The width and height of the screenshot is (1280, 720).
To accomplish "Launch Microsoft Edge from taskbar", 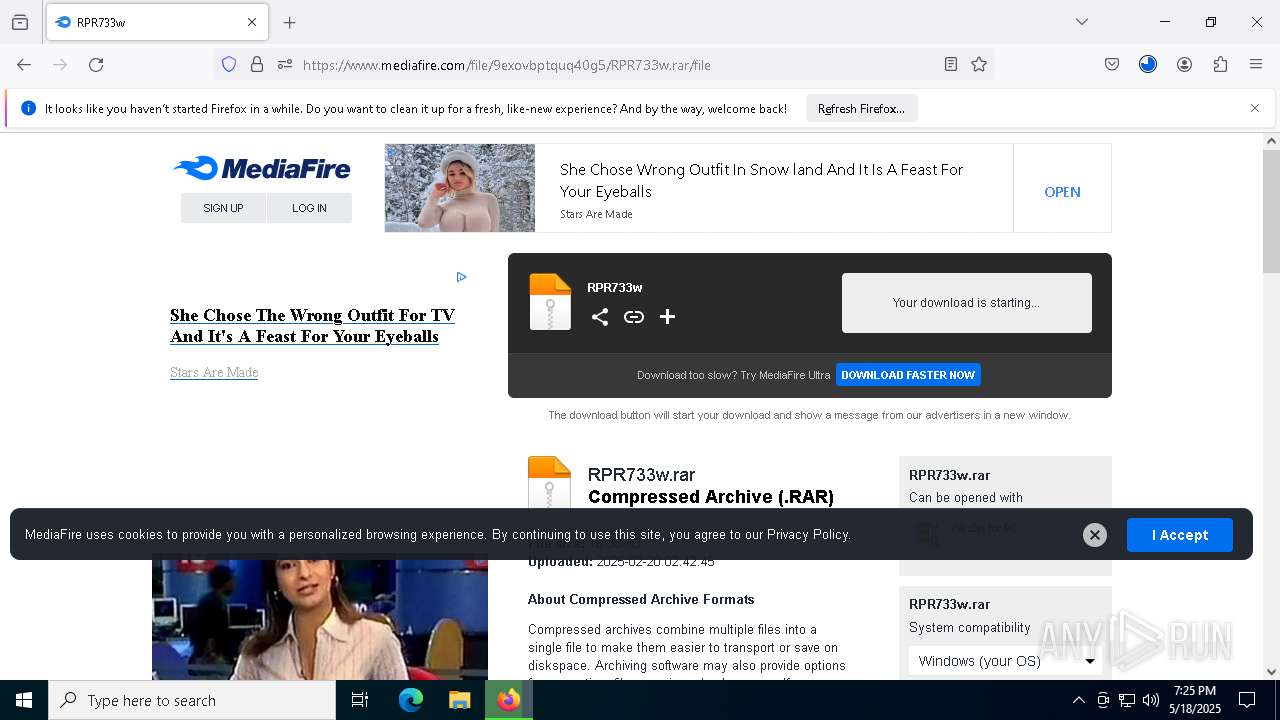I will click(411, 700).
